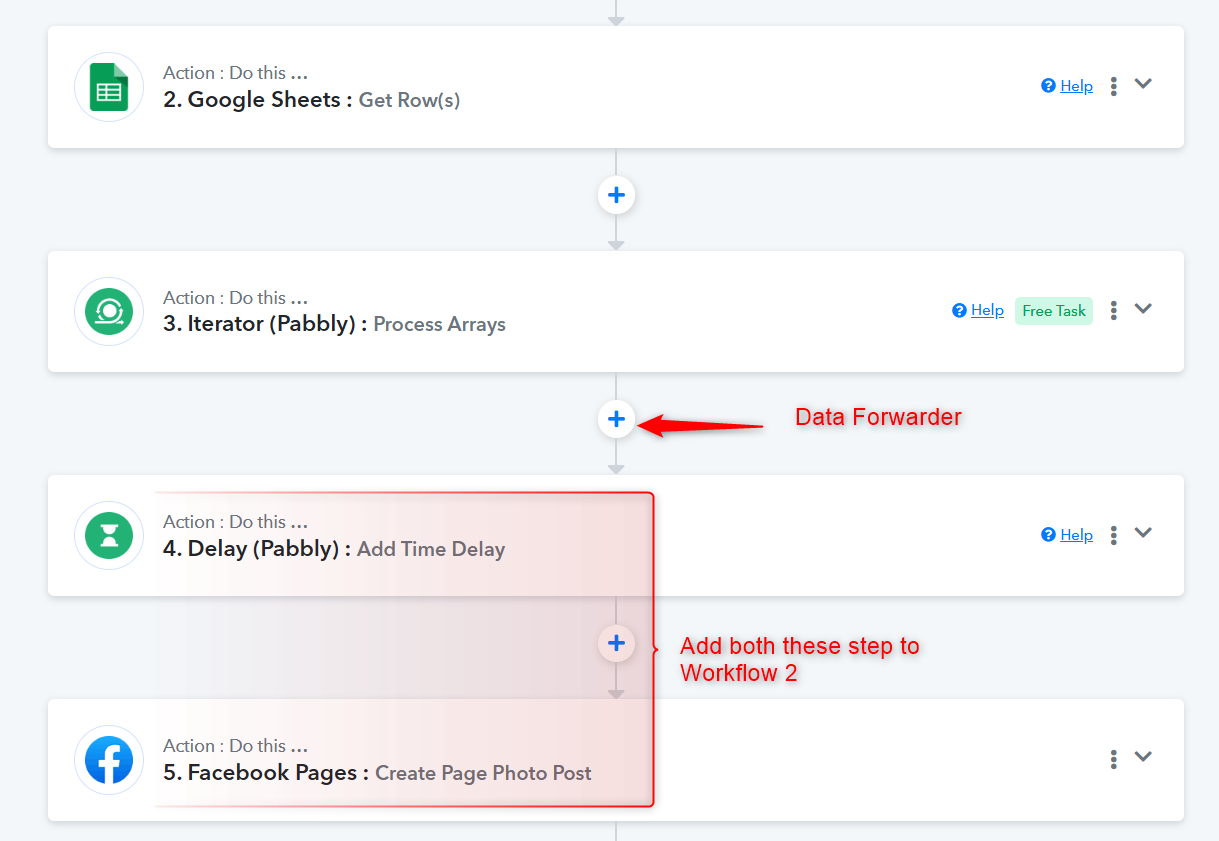Image resolution: width=1219 pixels, height=841 pixels.
Task: Click the Delay (Pabbly) hourglass icon
Action: (x=109, y=536)
